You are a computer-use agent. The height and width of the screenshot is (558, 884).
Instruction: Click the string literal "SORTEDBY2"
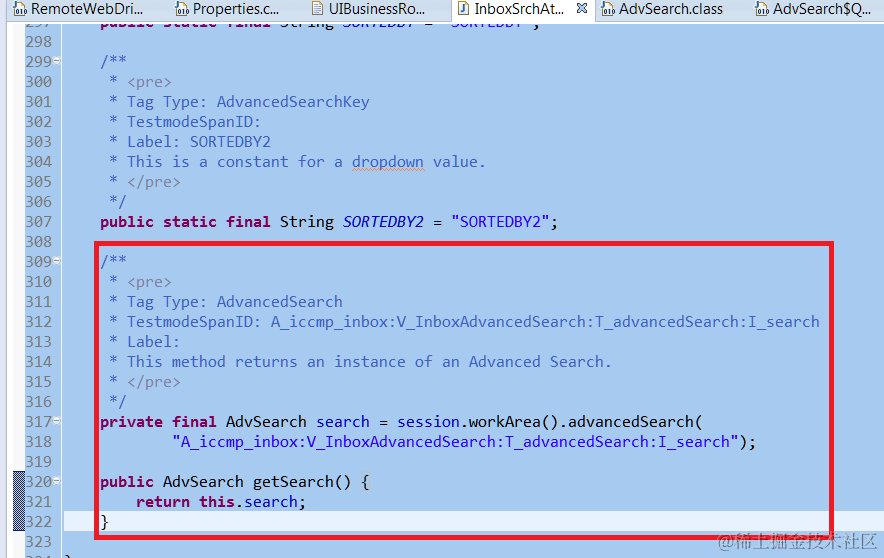(x=500, y=222)
